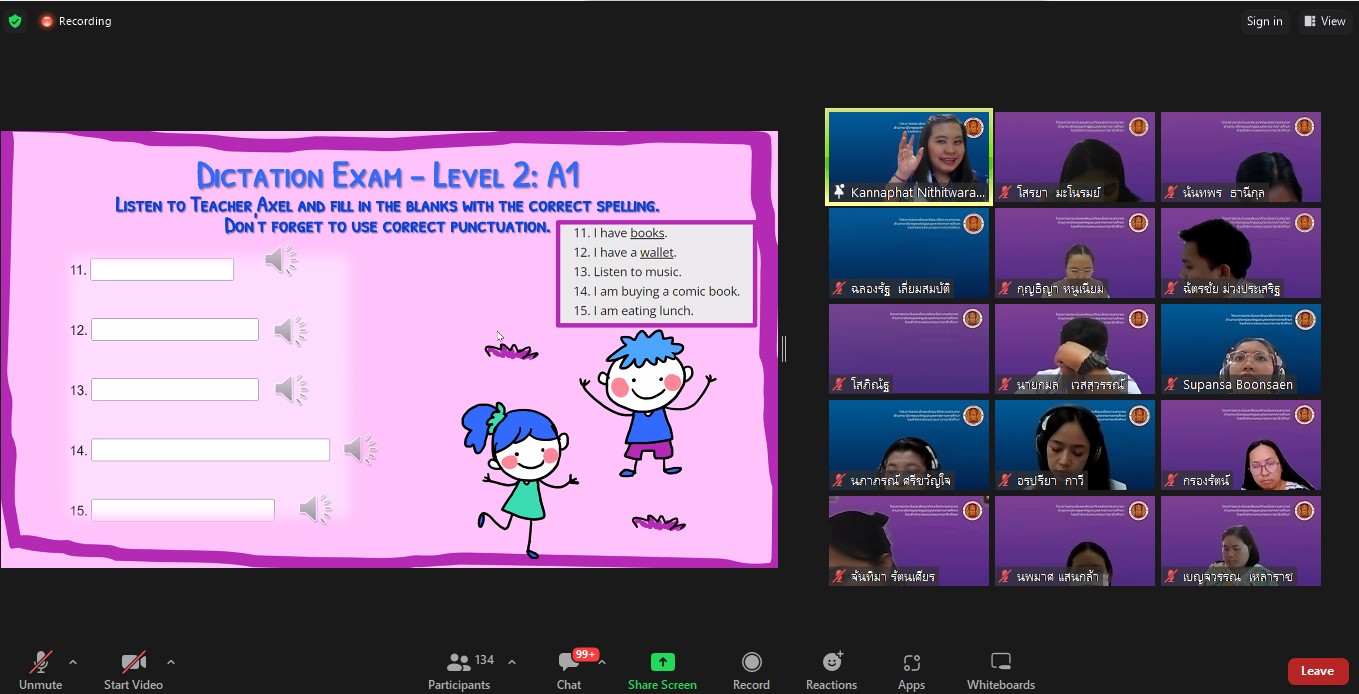The width and height of the screenshot is (1359, 694).
Task: Select the นายกมล เวสสุวรรณ์ video tile
Action: (x=1074, y=349)
